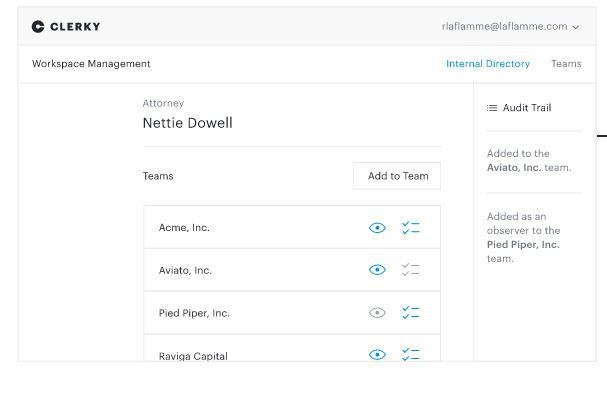The height and width of the screenshot is (412, 607).
Task: Open the Raviga Capital checklist icon
Action: [410, 354]
